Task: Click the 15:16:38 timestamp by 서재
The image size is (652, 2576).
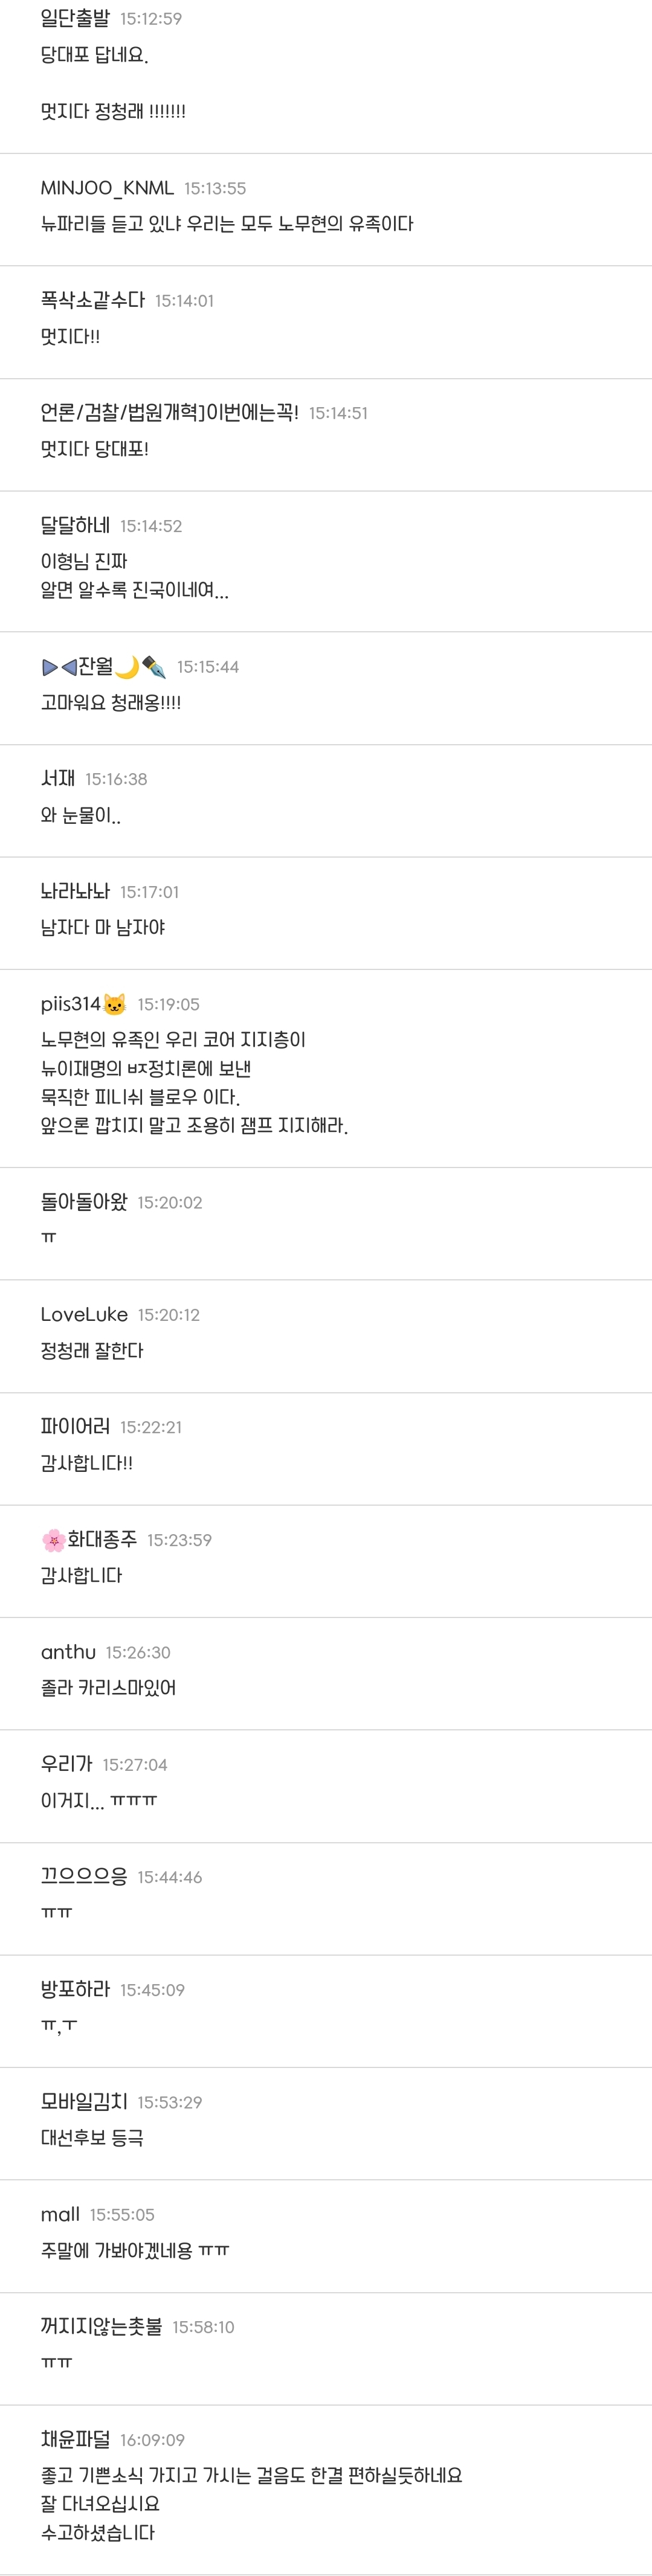Action: click(x=116, y=779)
